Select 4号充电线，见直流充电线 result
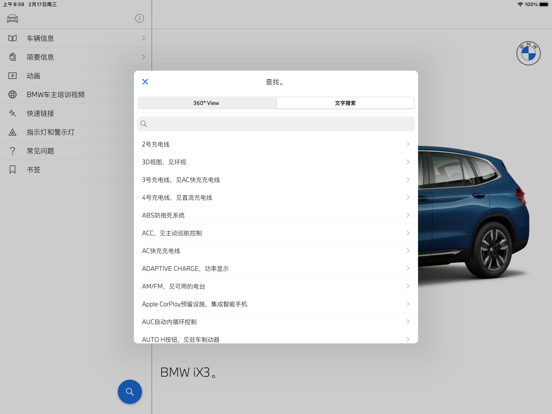This screenshot has width=552, height=414. coord(276,197)
